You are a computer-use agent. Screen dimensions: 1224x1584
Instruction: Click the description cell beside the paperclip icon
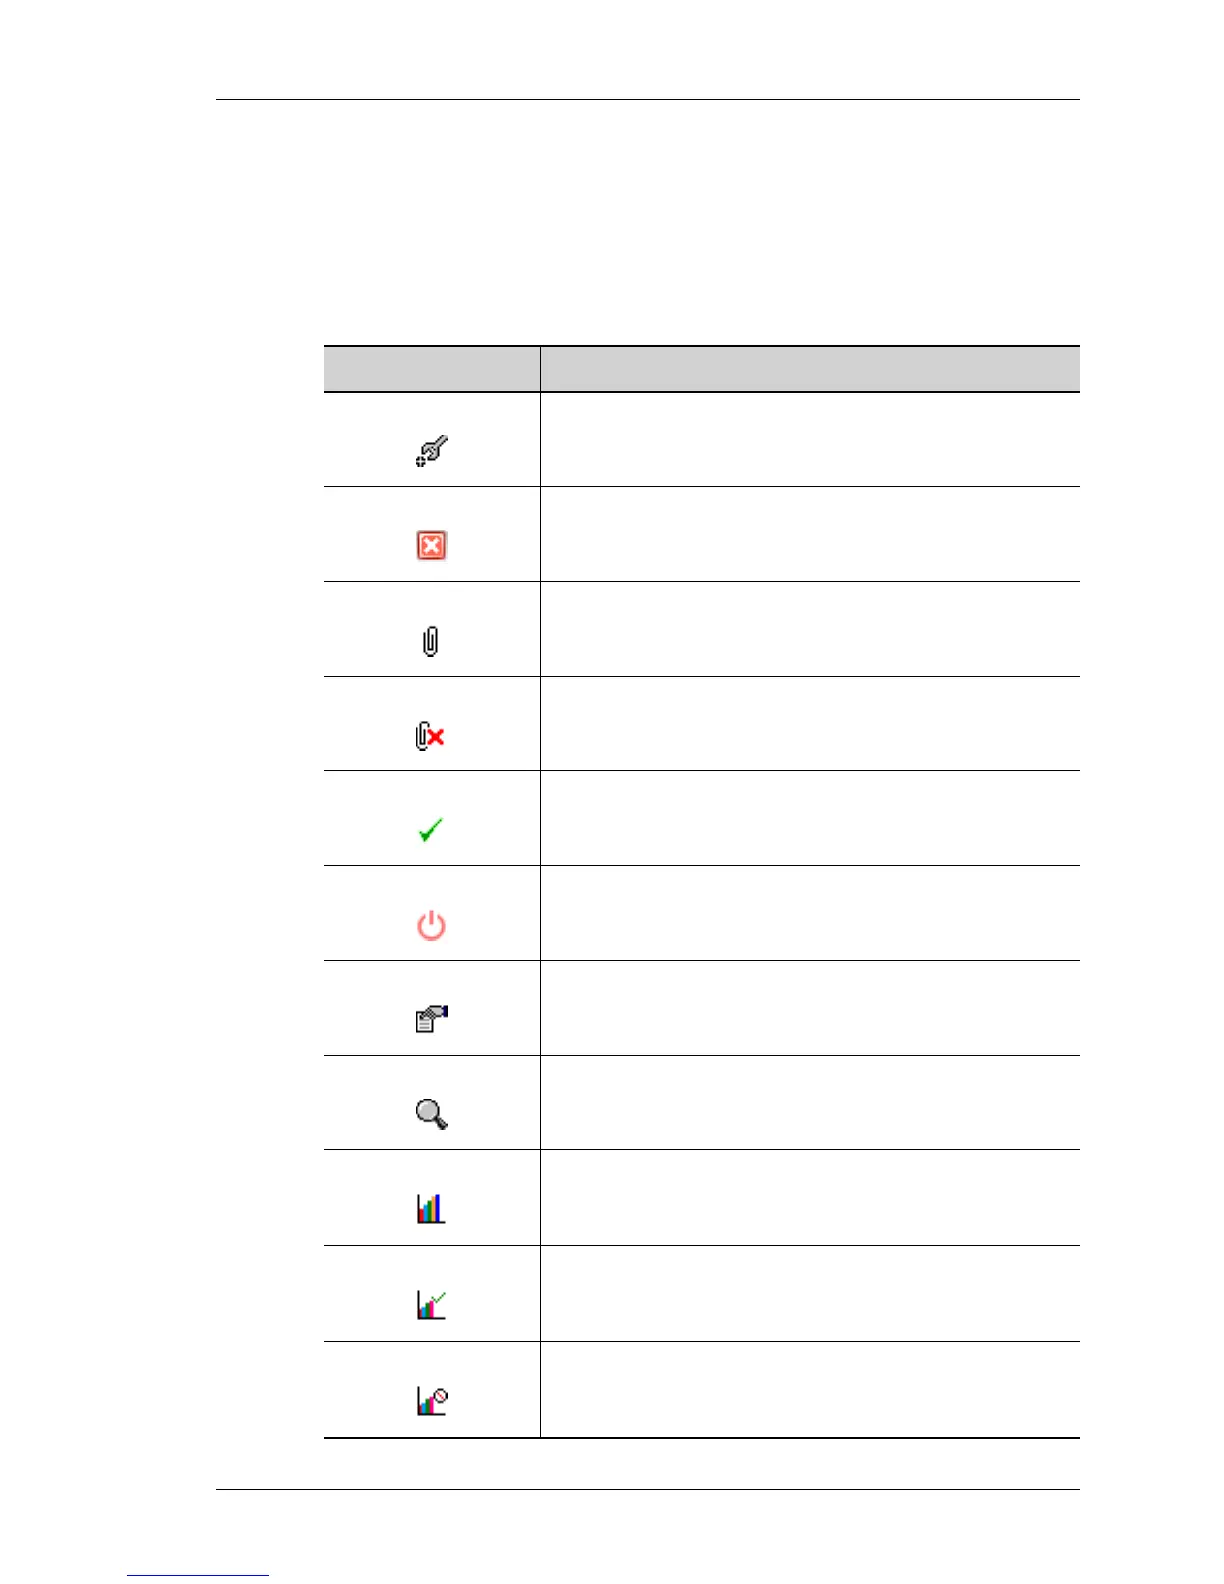(810, 629)
